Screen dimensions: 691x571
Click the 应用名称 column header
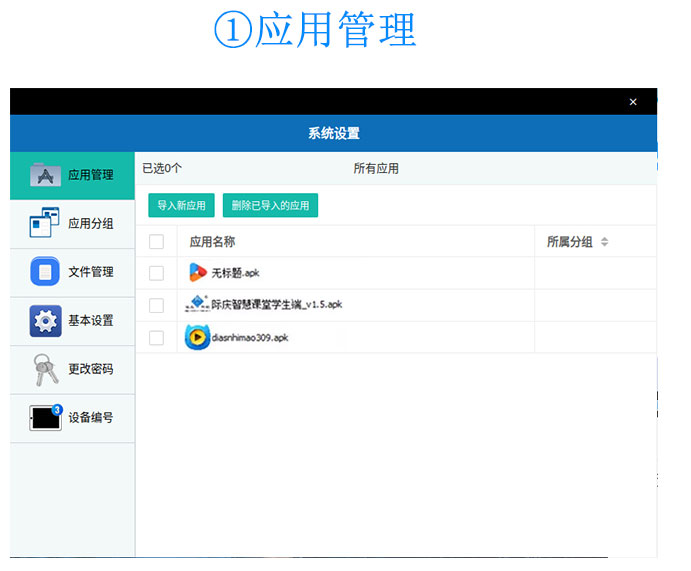pos(212,241)
